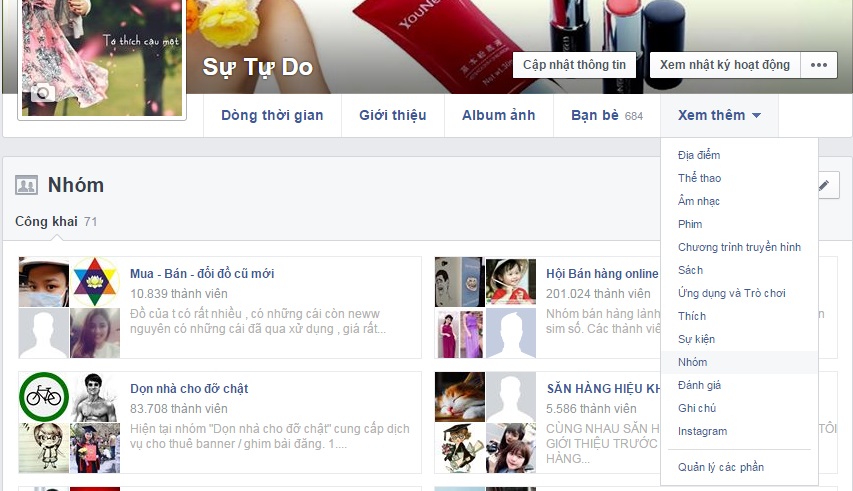Click the purple dresses thumbnail in Hội Bán hàng

(460, 333)
